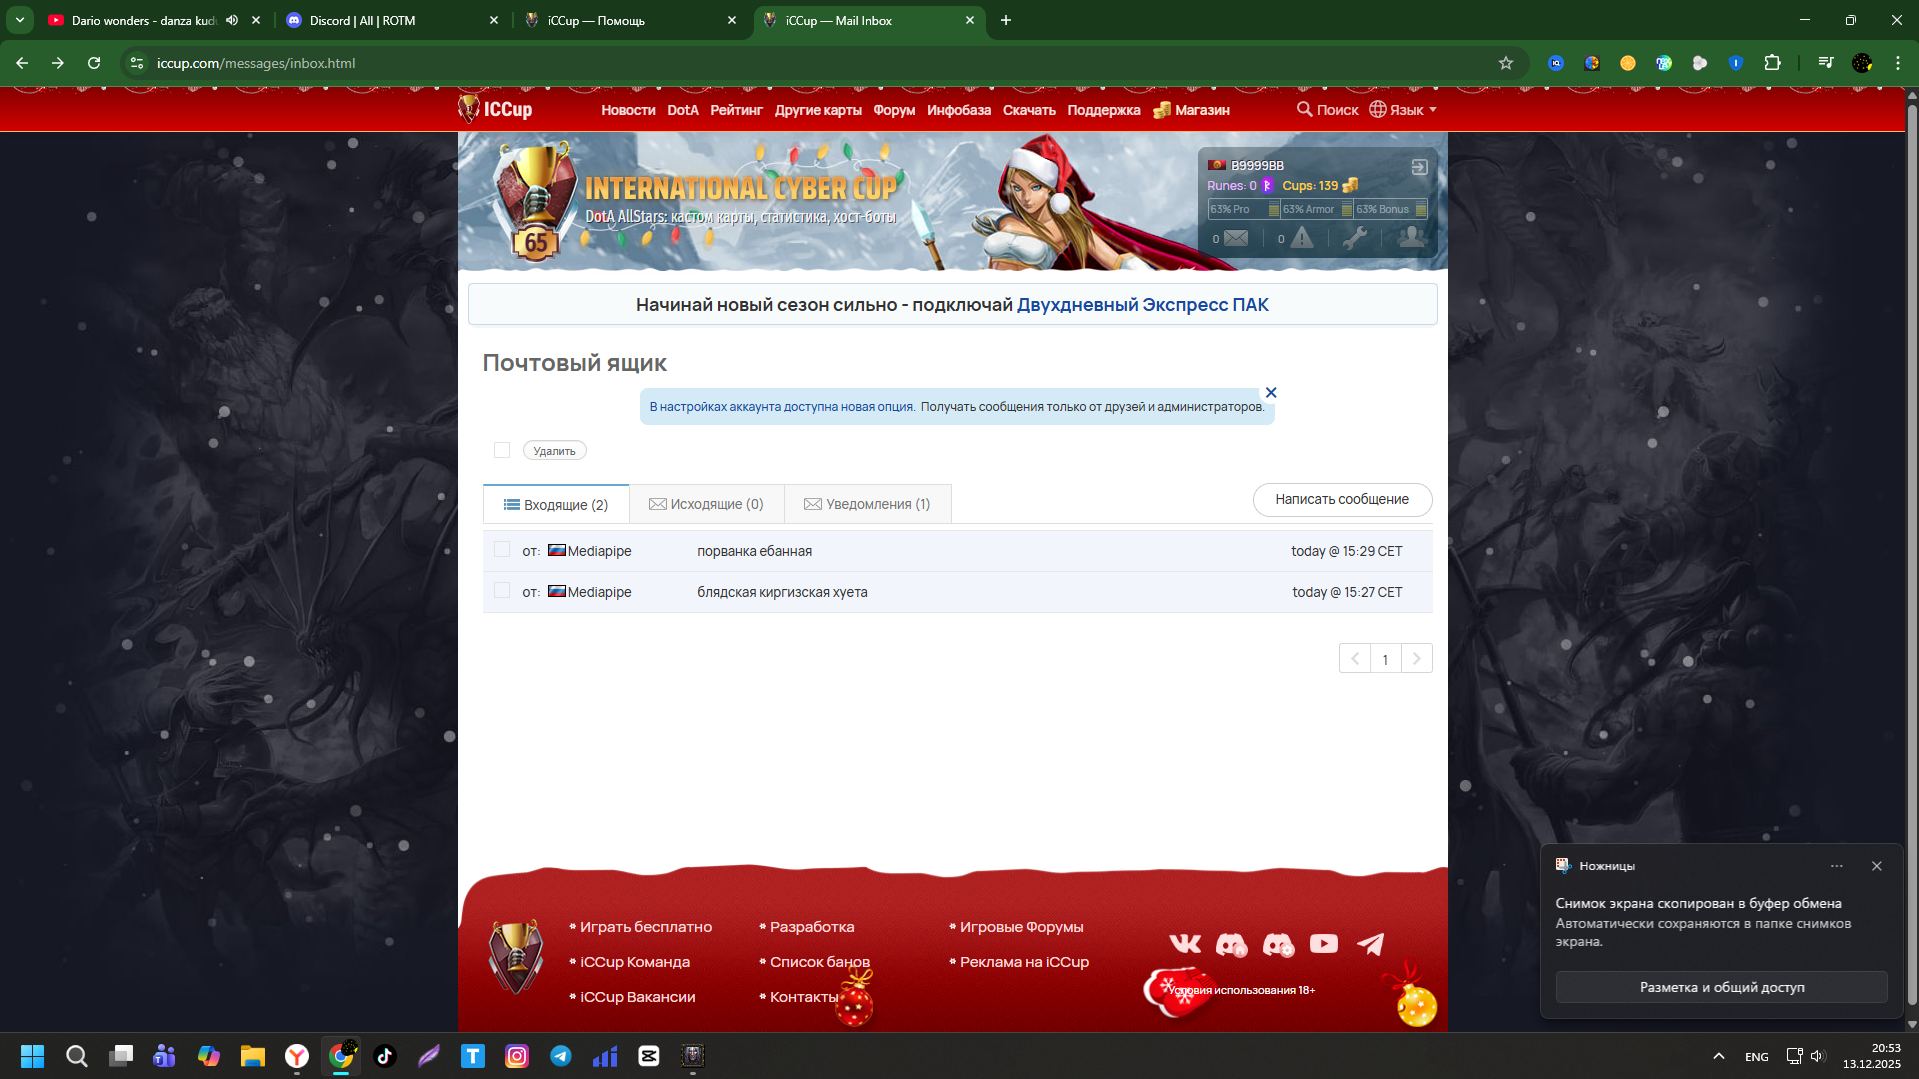Viewport: 1919px width, 1079px height.
Task: Open the VK social icon in footer
Action: [1185, 943]
